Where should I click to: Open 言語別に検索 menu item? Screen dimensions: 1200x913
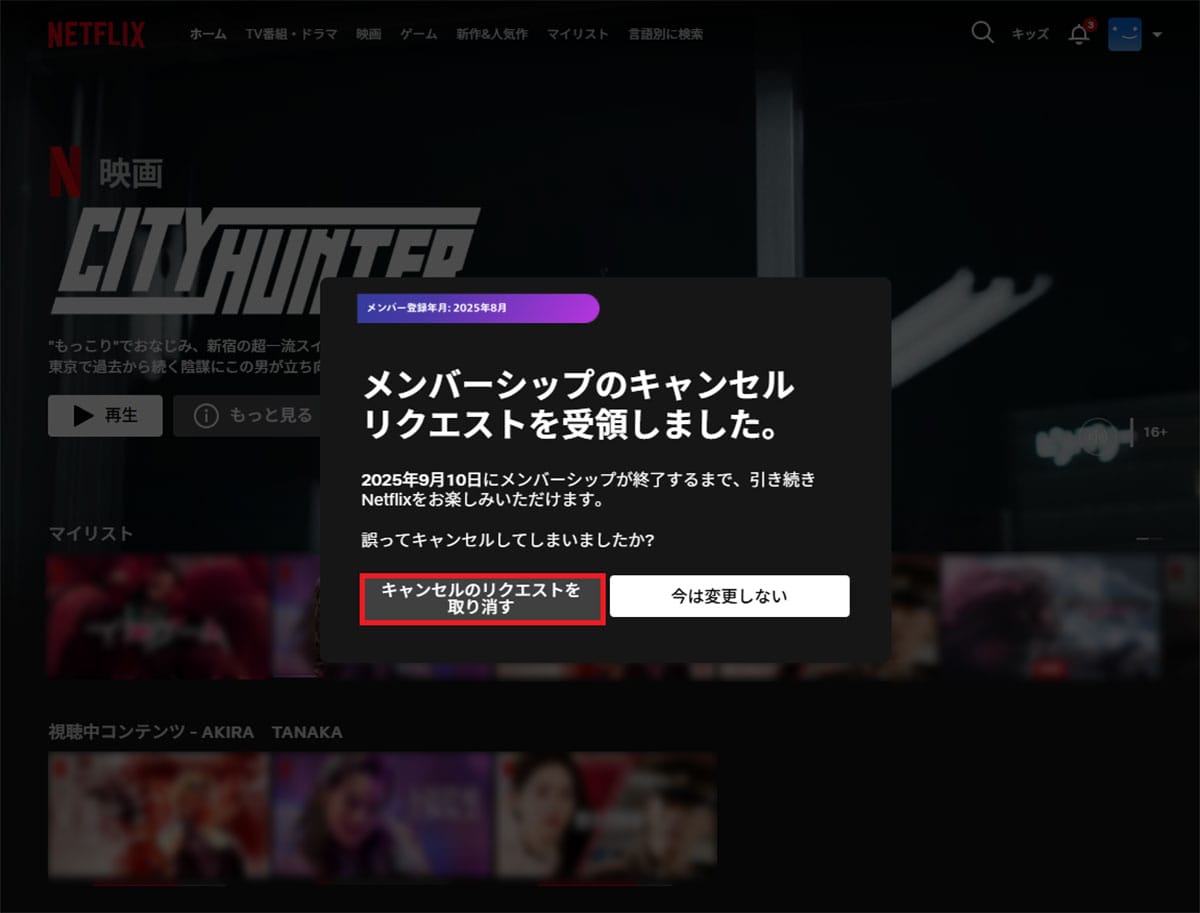[x=665, y=34]
